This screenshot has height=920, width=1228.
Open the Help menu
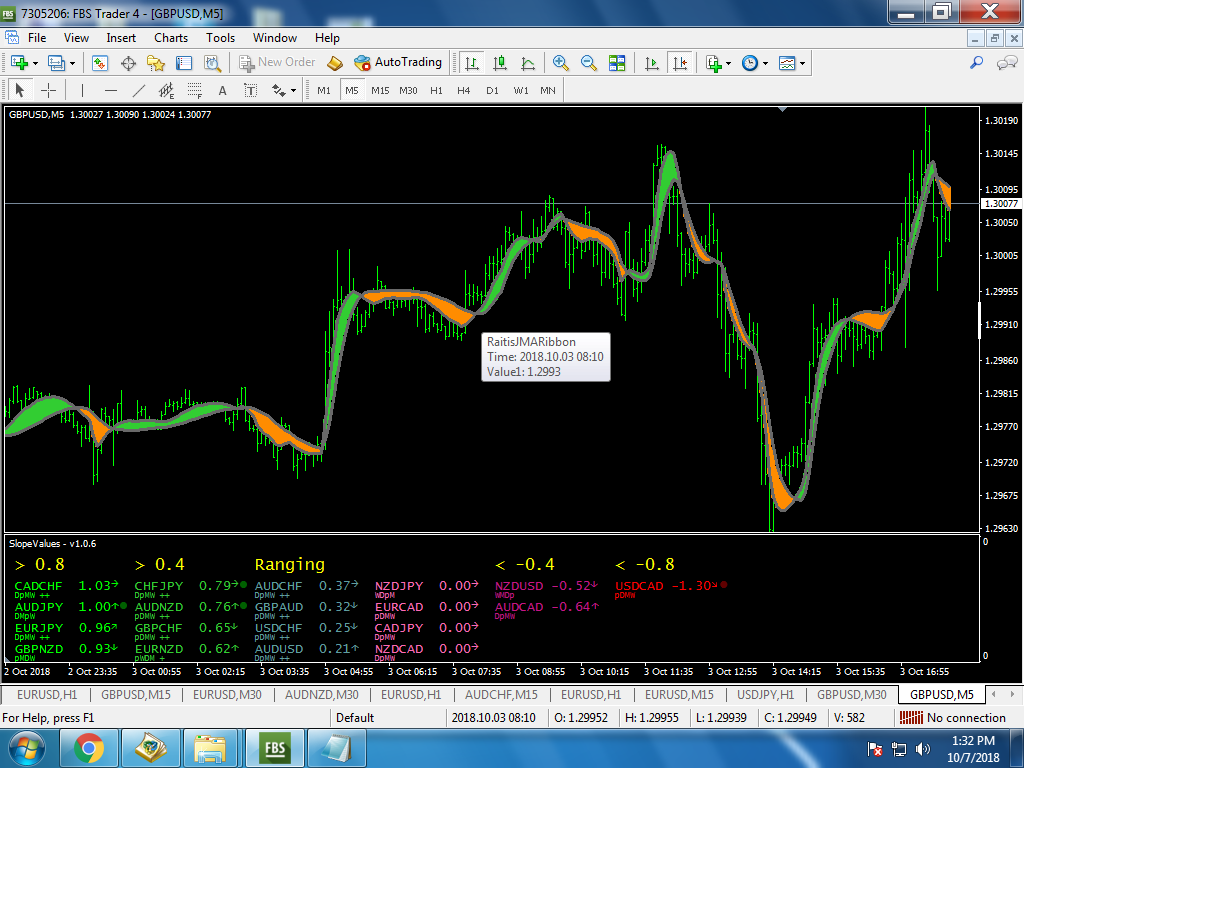click(327, 38)
